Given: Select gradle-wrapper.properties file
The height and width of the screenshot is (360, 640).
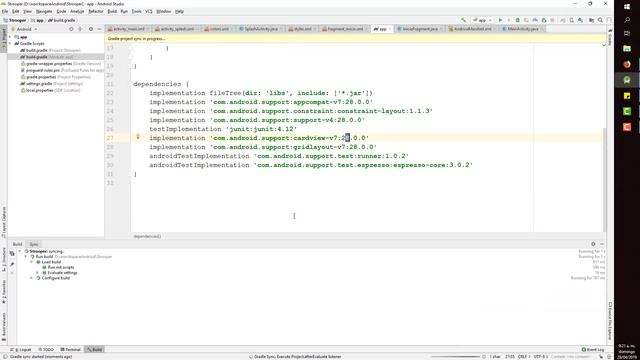Looking at the screenshot, I should [x=60, y=64].
